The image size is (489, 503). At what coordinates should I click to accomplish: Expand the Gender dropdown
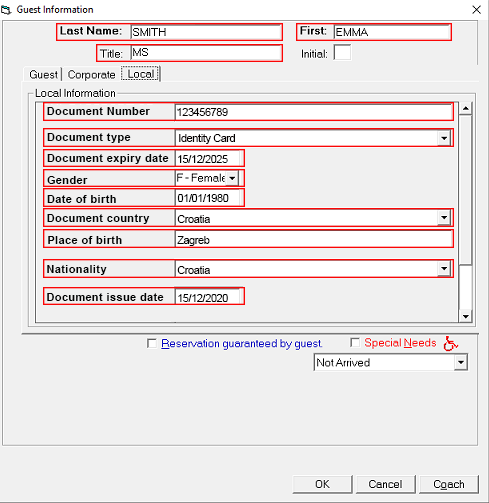click(x=232, y=178)
